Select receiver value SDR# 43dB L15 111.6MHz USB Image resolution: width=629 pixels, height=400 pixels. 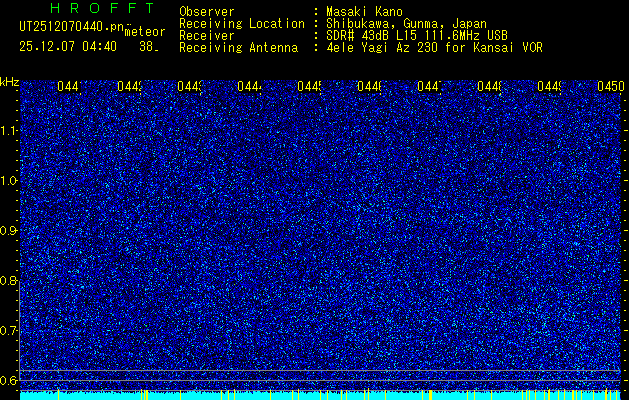tap(417, 36)
